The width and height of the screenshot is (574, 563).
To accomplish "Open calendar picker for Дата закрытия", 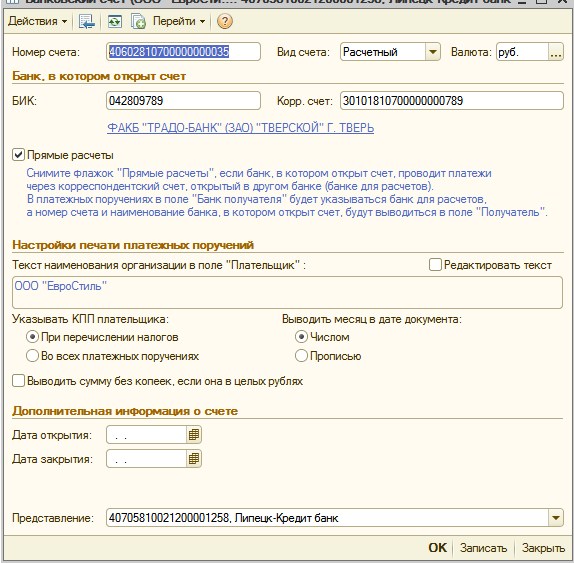I will point(194,458).
